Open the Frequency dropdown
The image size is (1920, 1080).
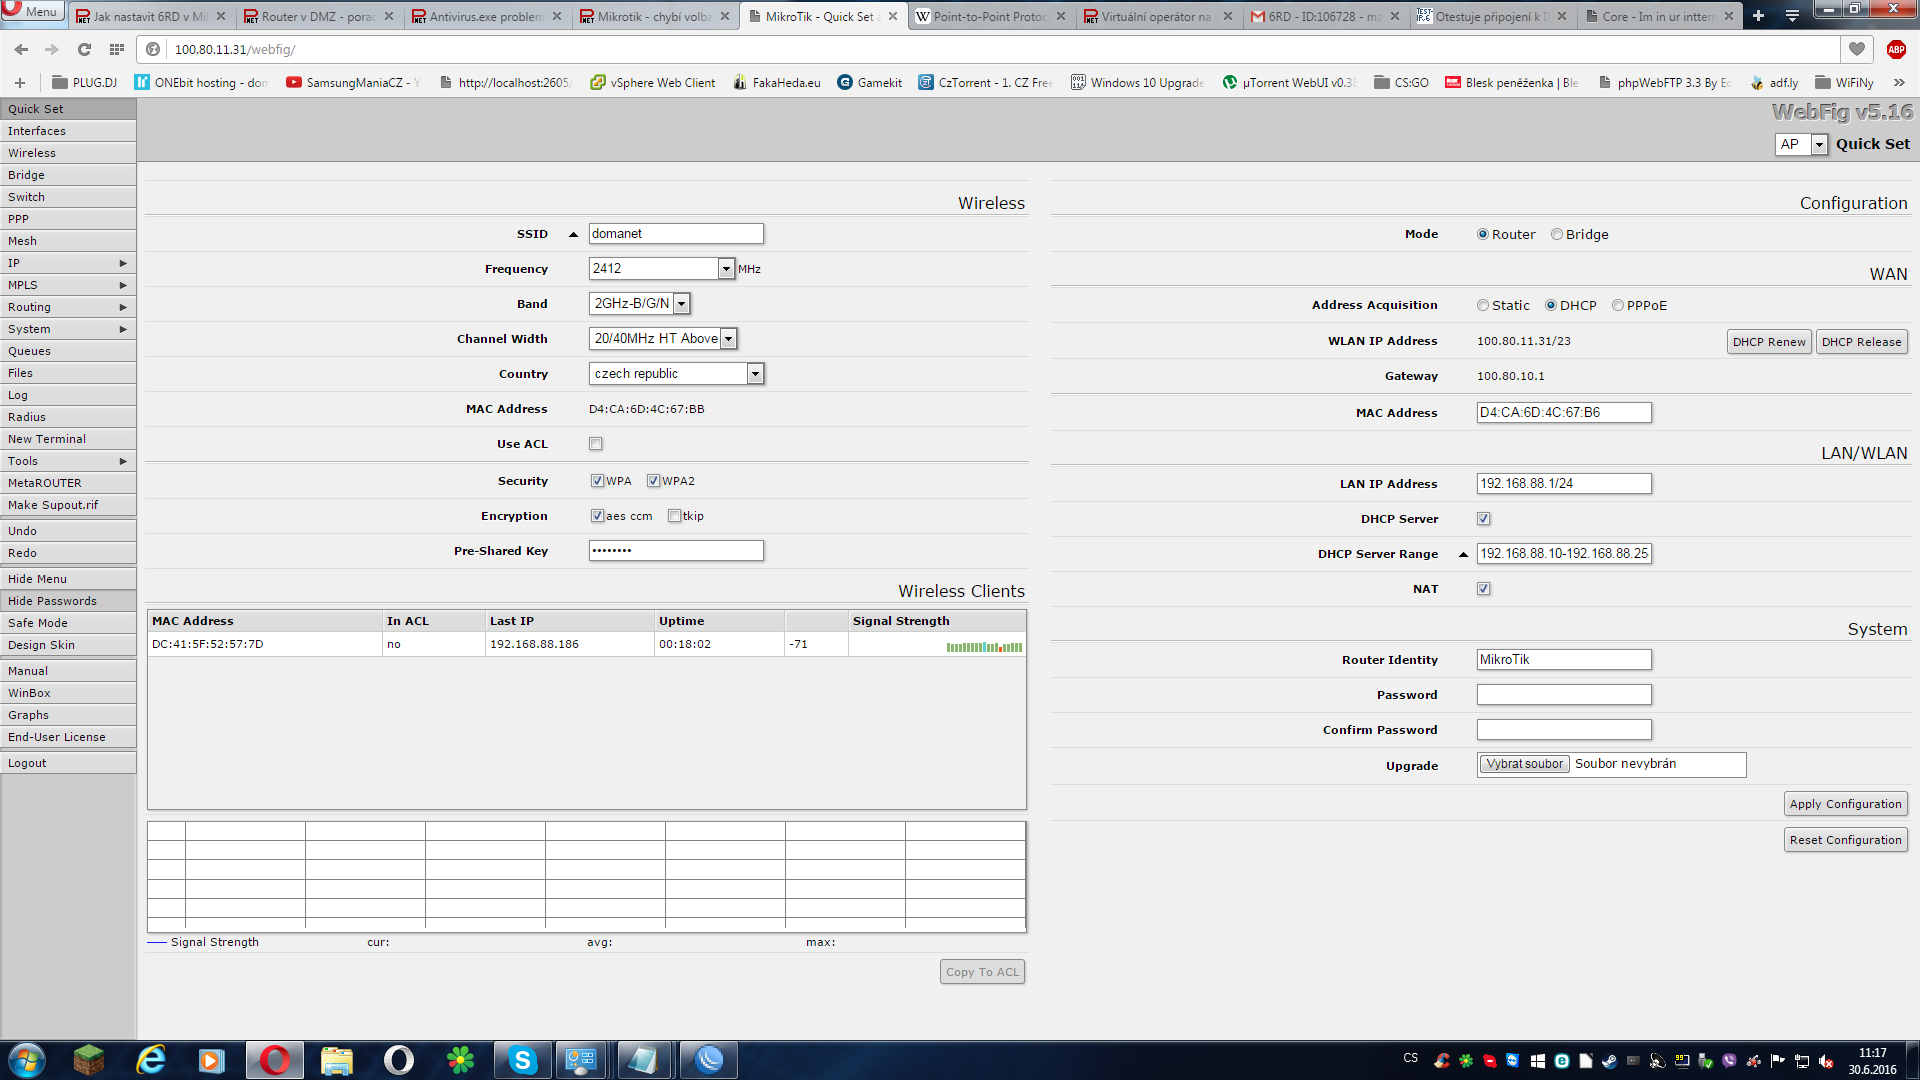pos(726,269)
